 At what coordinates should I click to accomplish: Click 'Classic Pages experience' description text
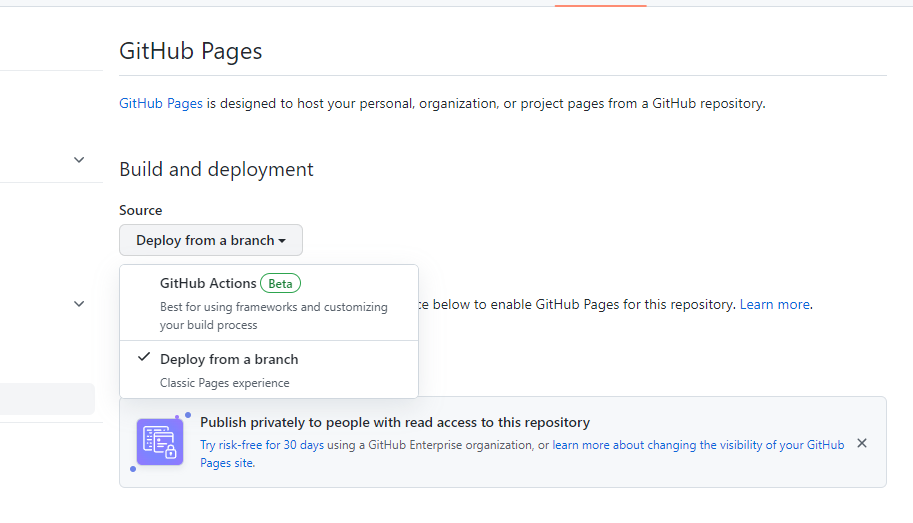coord(224,383)
